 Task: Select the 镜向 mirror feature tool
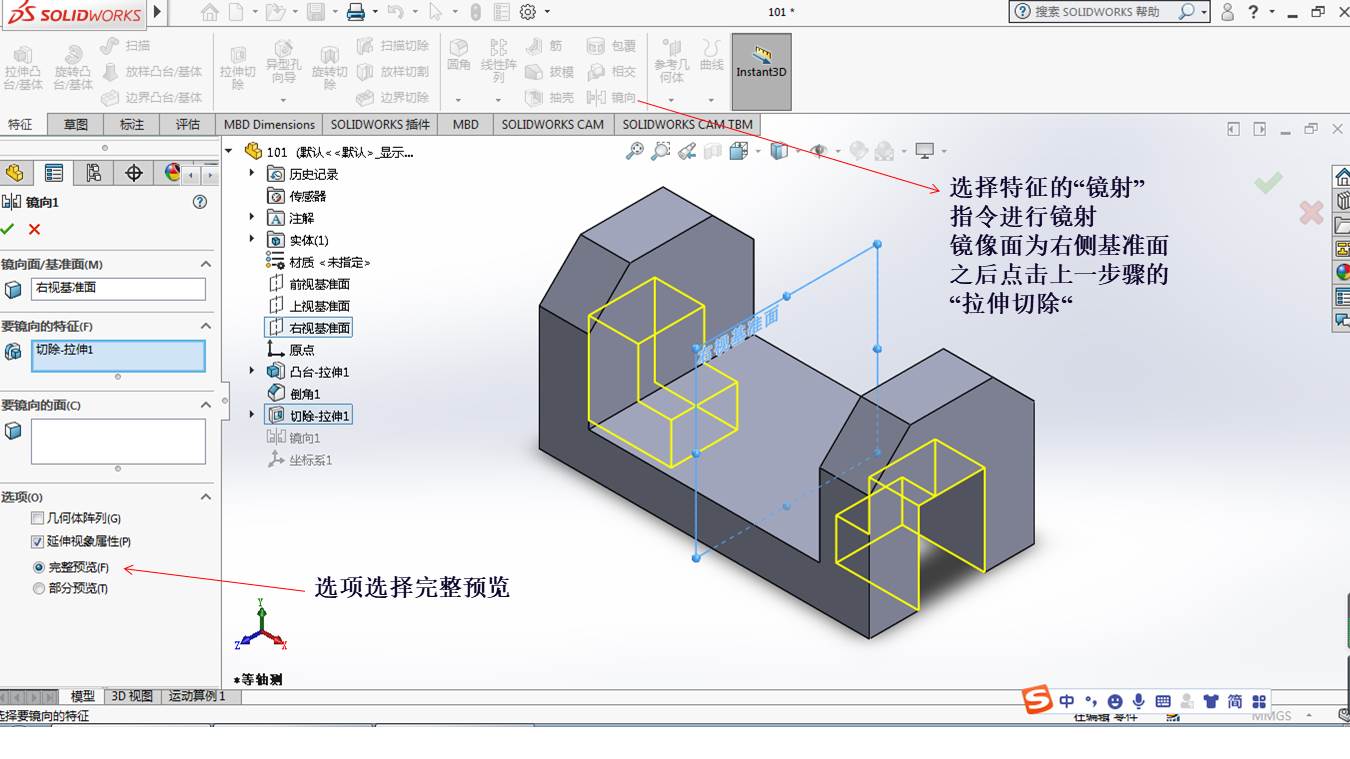(611, 97)
